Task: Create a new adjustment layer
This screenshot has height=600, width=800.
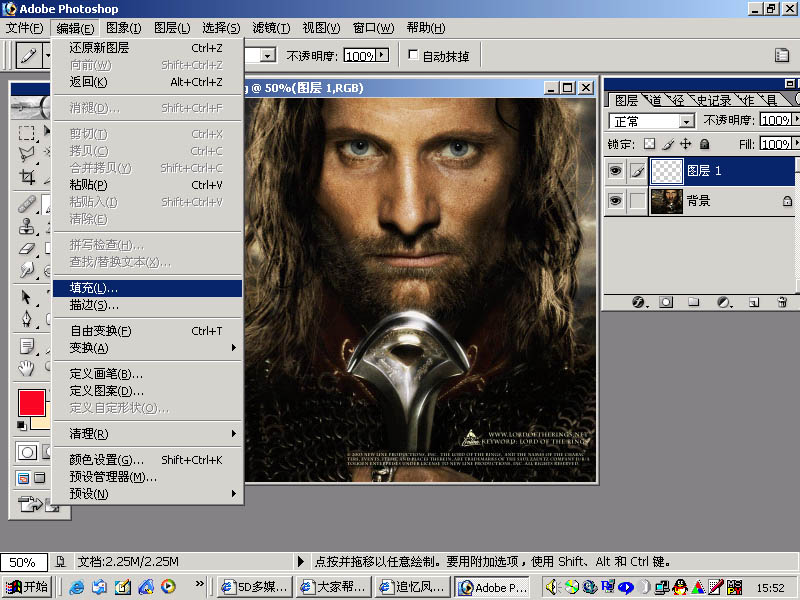Action: [x=724, y=302]
